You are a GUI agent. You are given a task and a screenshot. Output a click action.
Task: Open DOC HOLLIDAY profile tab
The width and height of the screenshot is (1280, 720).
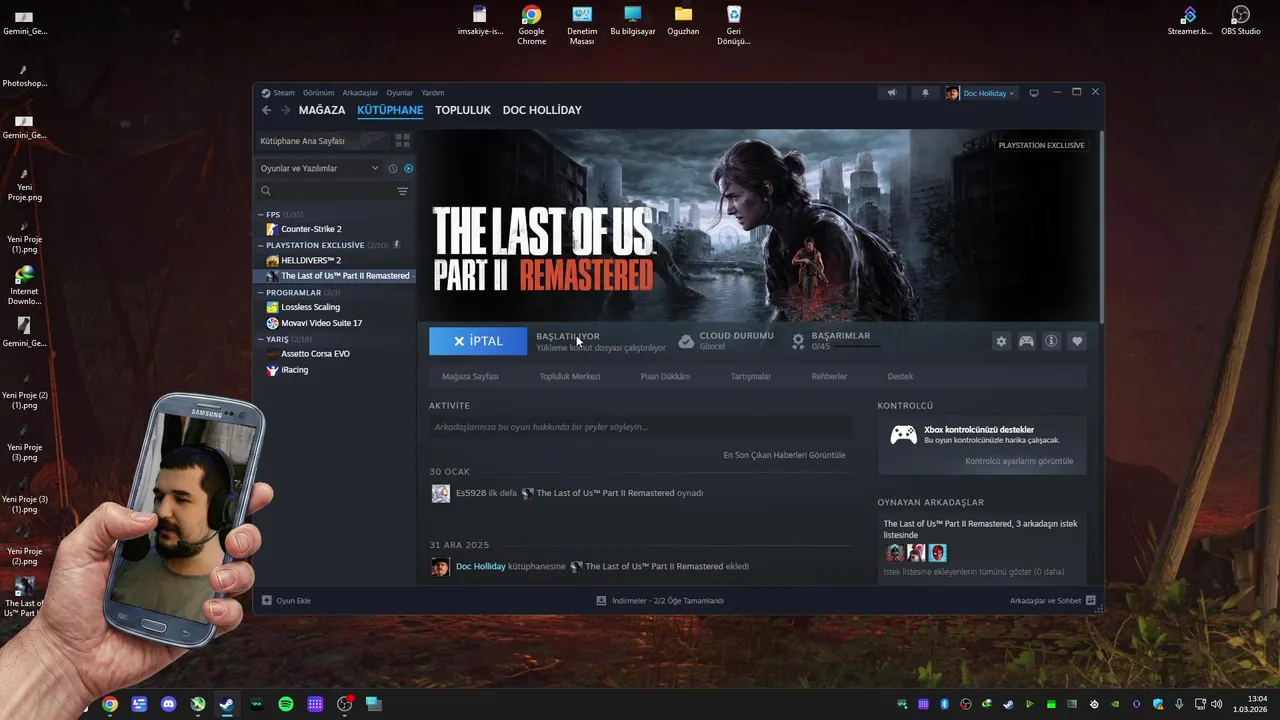coord(542,110)
